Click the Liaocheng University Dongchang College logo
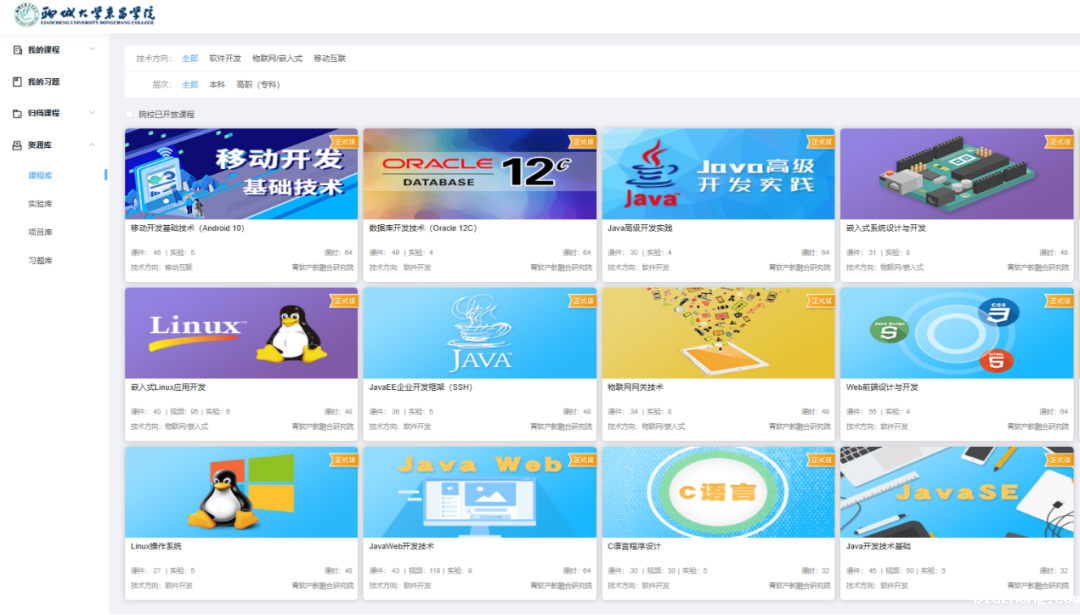Viewport: 1080px width, 615px height. point(84,15)
